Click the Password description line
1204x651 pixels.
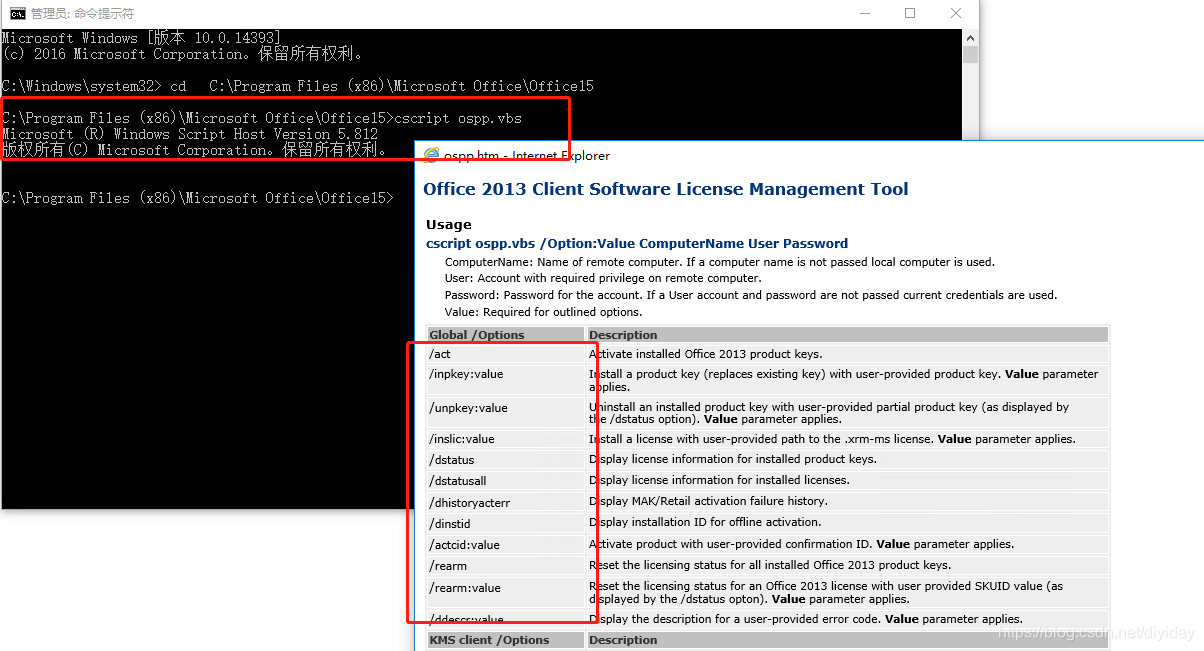click(x=751, y=295)
